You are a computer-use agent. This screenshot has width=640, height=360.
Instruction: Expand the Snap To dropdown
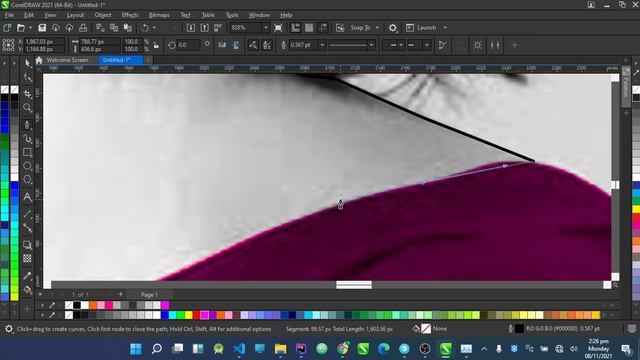coord(377,28)
